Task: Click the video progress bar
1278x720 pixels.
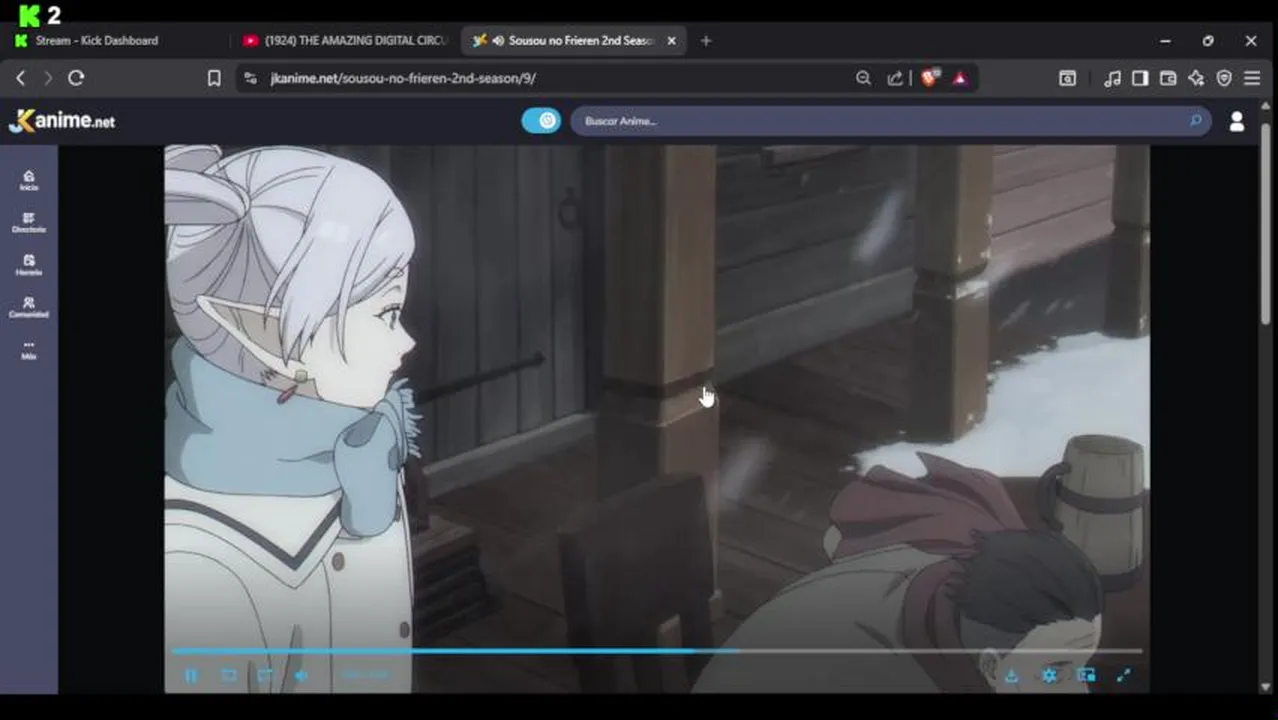Action: tap(657, 651)
